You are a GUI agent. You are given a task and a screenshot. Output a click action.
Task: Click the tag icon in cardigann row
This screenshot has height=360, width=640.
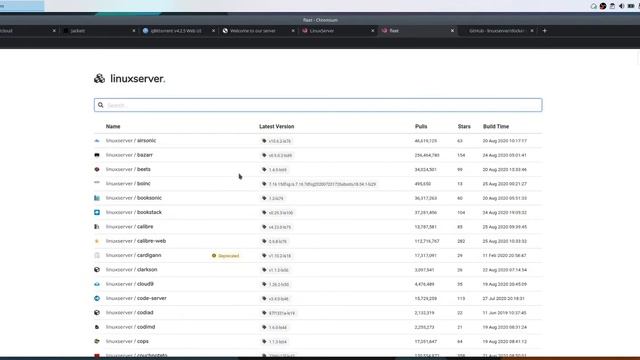pos(264,256)
